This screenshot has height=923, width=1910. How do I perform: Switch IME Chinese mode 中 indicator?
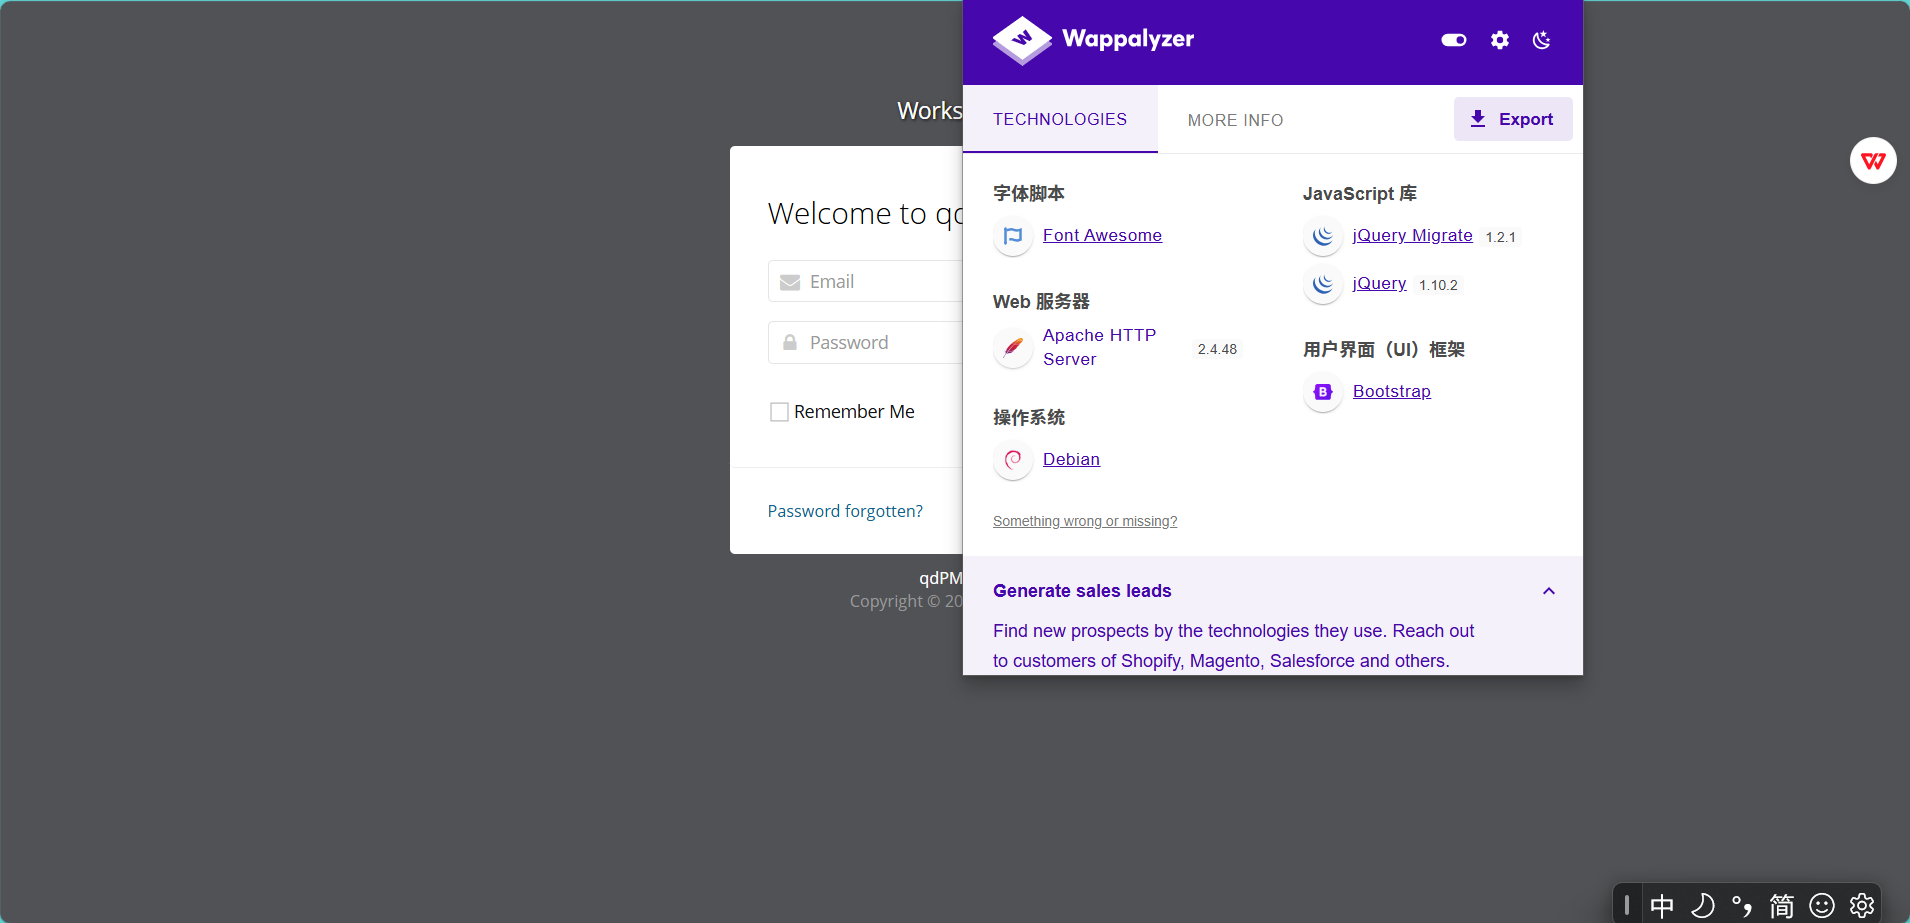(x=1662, y=906)
